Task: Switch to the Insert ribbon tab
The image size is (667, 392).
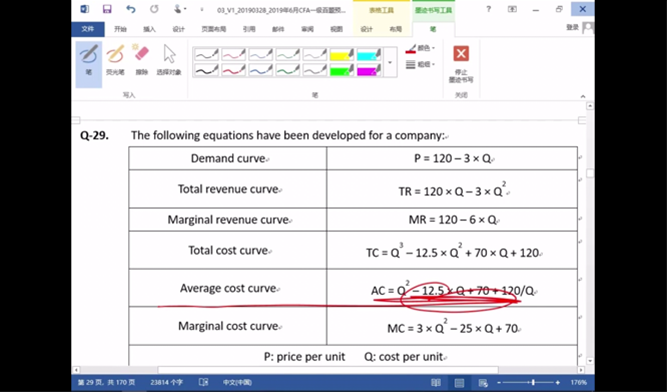Action: point(149,29)
